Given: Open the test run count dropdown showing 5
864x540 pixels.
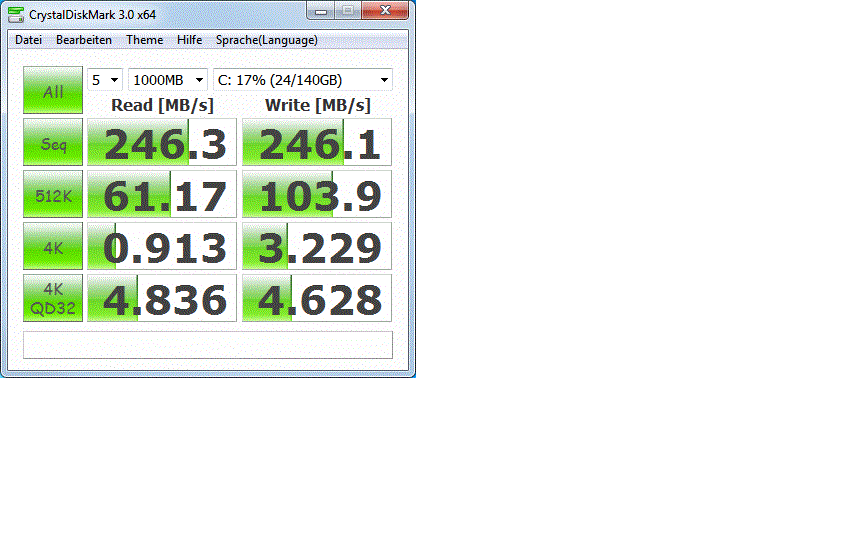Looking at the screenshot, I should tap(105, 80).
